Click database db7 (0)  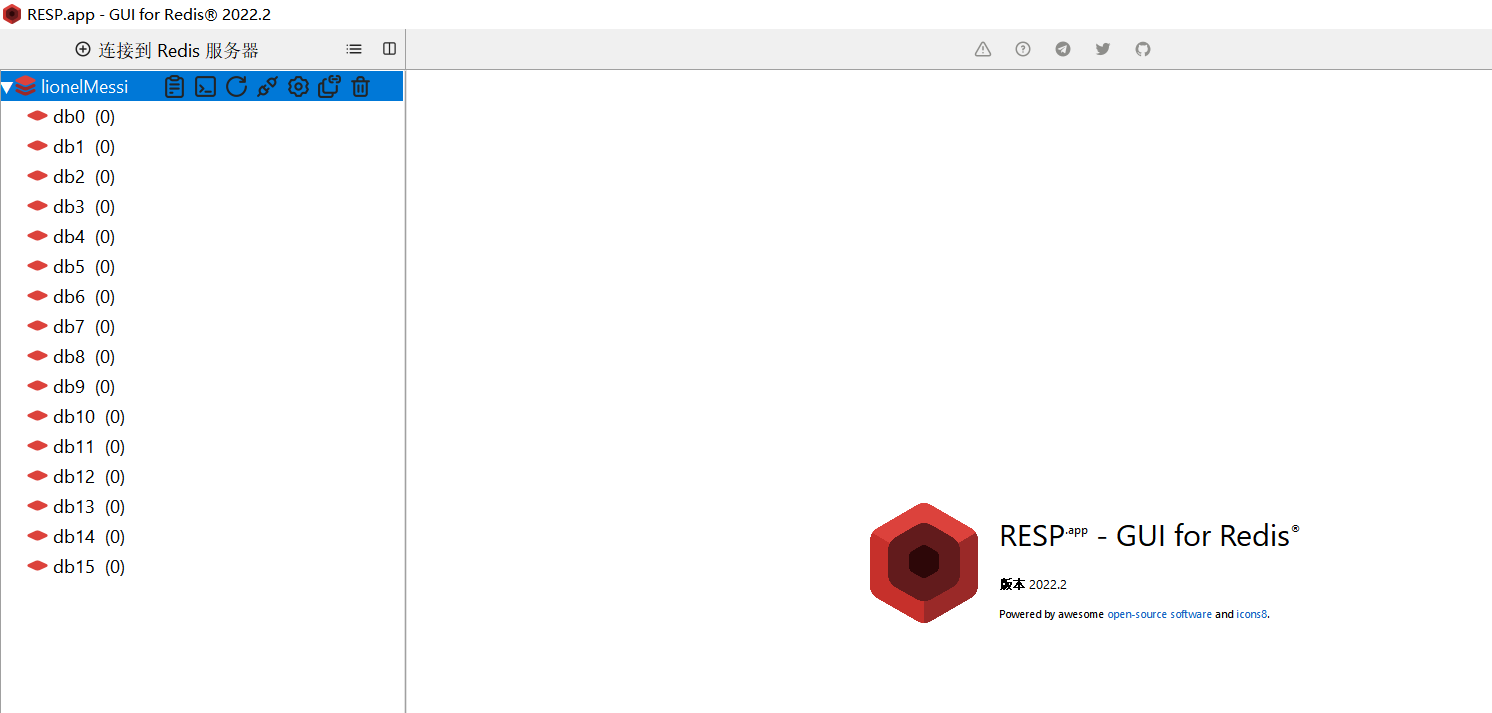click(71, 327)
